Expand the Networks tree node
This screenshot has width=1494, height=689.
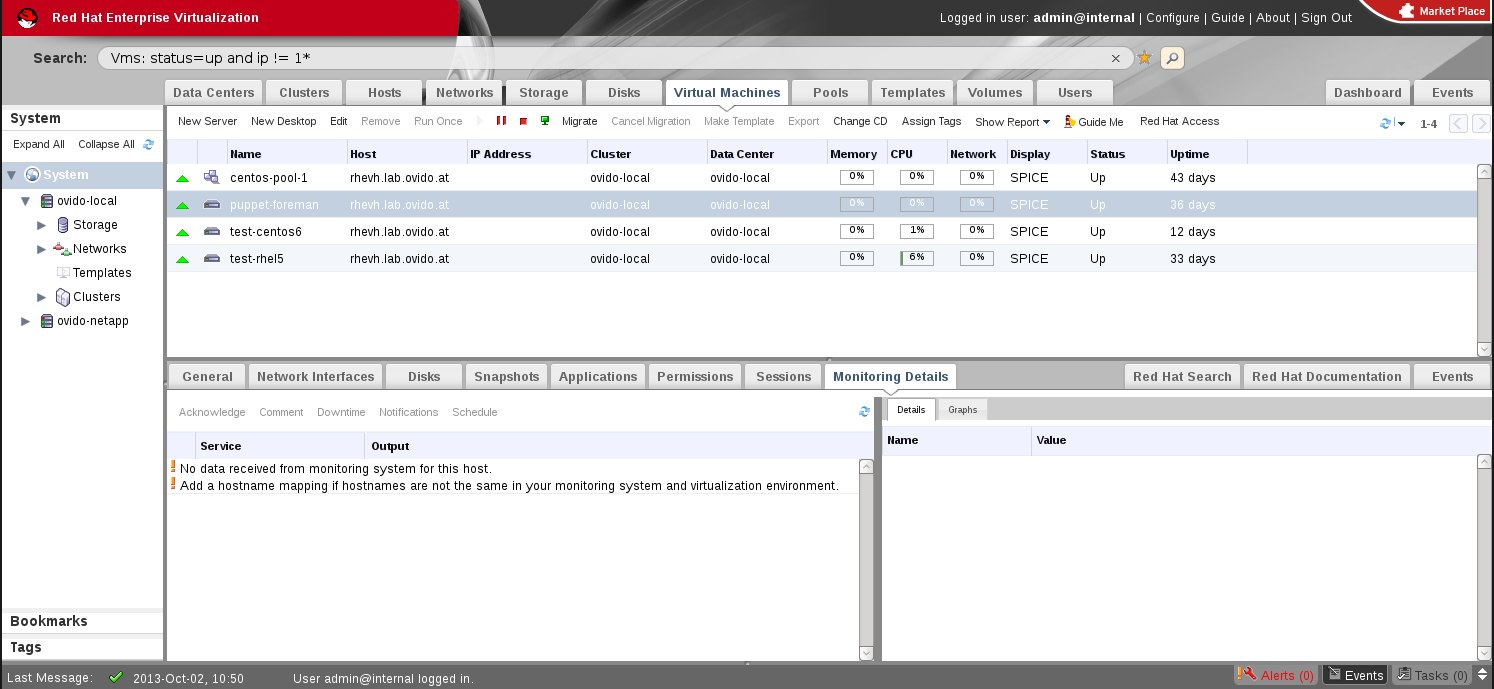click(42, 249)
